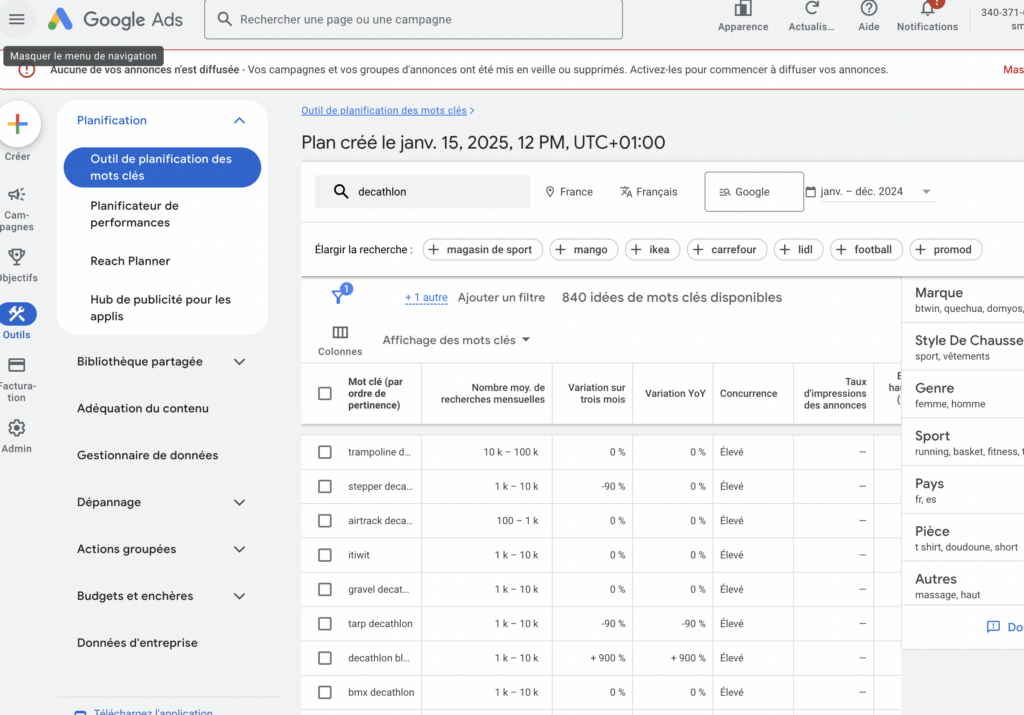Check the decathlon bl... row checkbox
1024x715 pixels.
pyautogui.click(x=325, y=658)
